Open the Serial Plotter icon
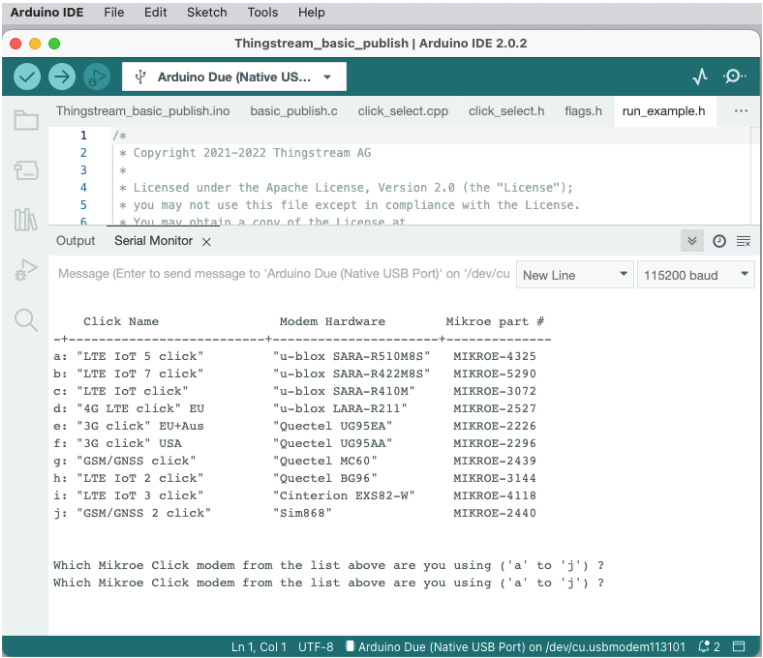The height and width of the screenshot is (658, 763). pyautogui.click(x=700, y=76)
